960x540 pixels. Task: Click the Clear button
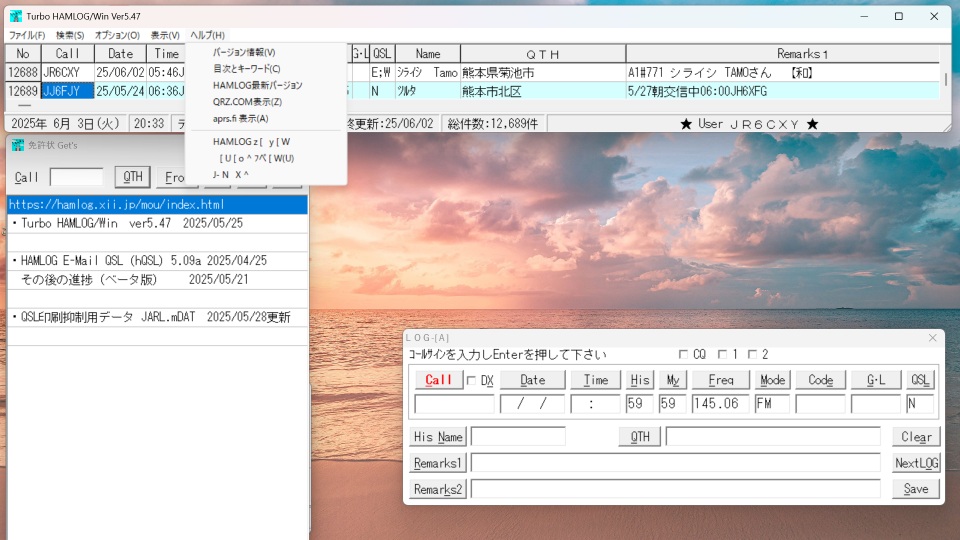[x=916, y=437]
